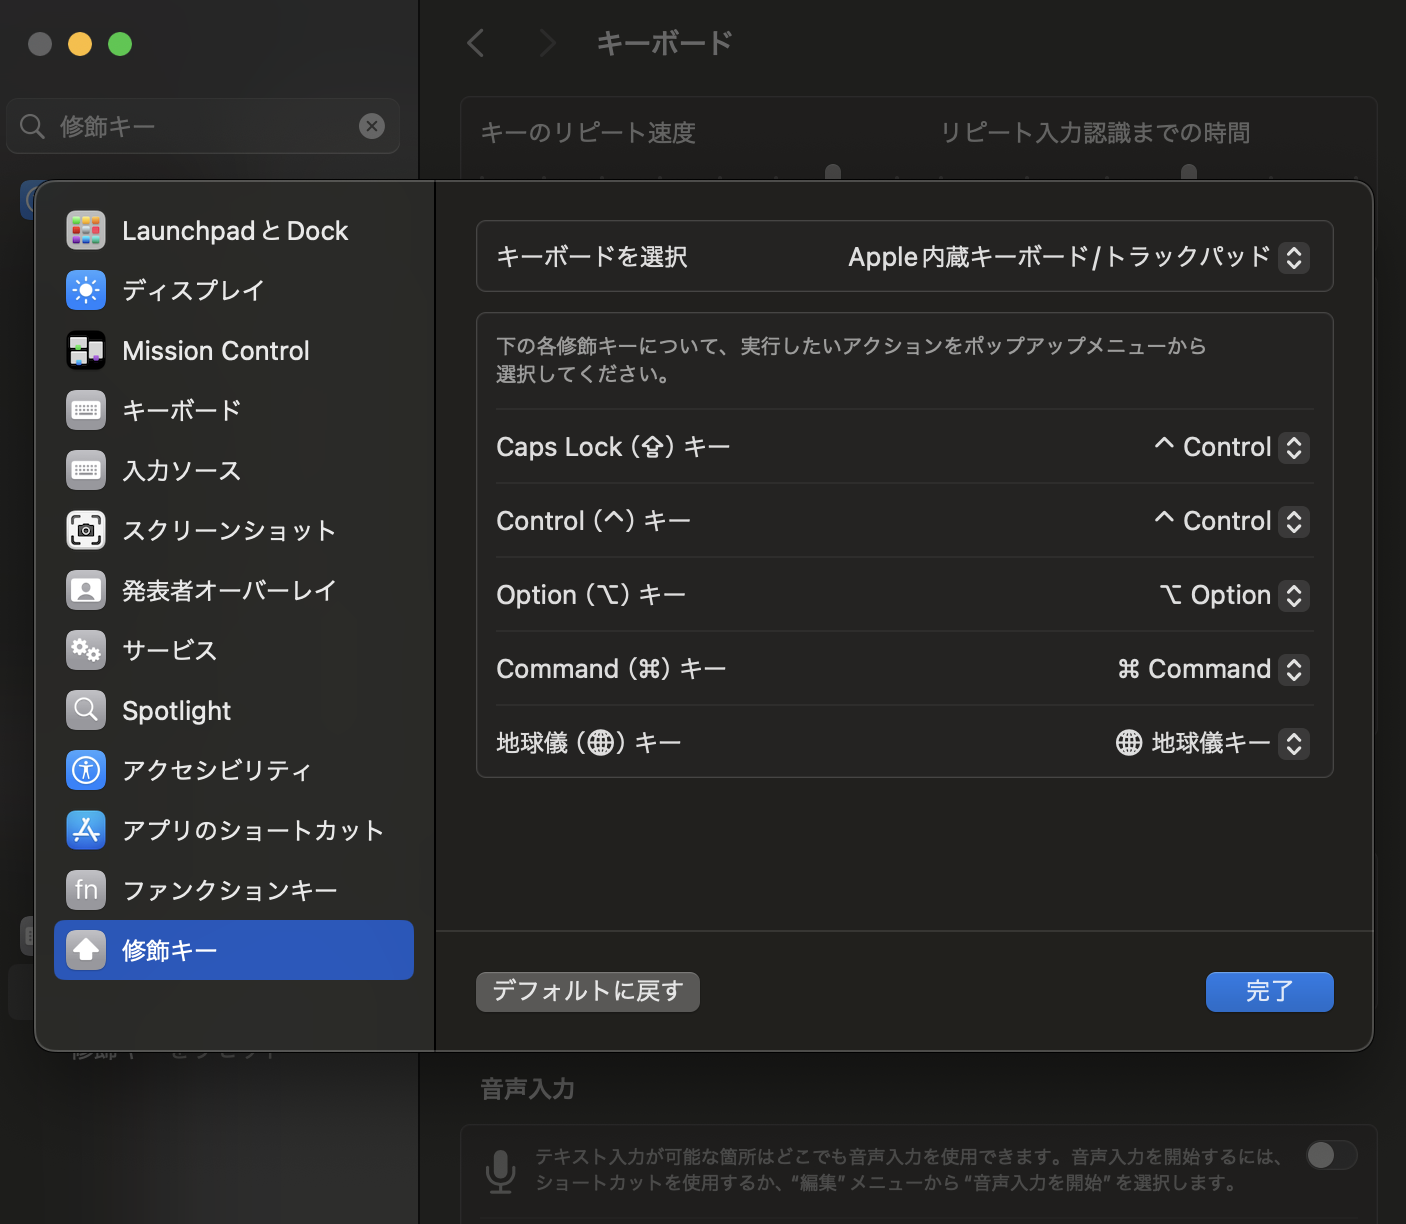Click the Launchpad と Dock icon
This screenshot has height=1224, width=1406.
[86, 230]
